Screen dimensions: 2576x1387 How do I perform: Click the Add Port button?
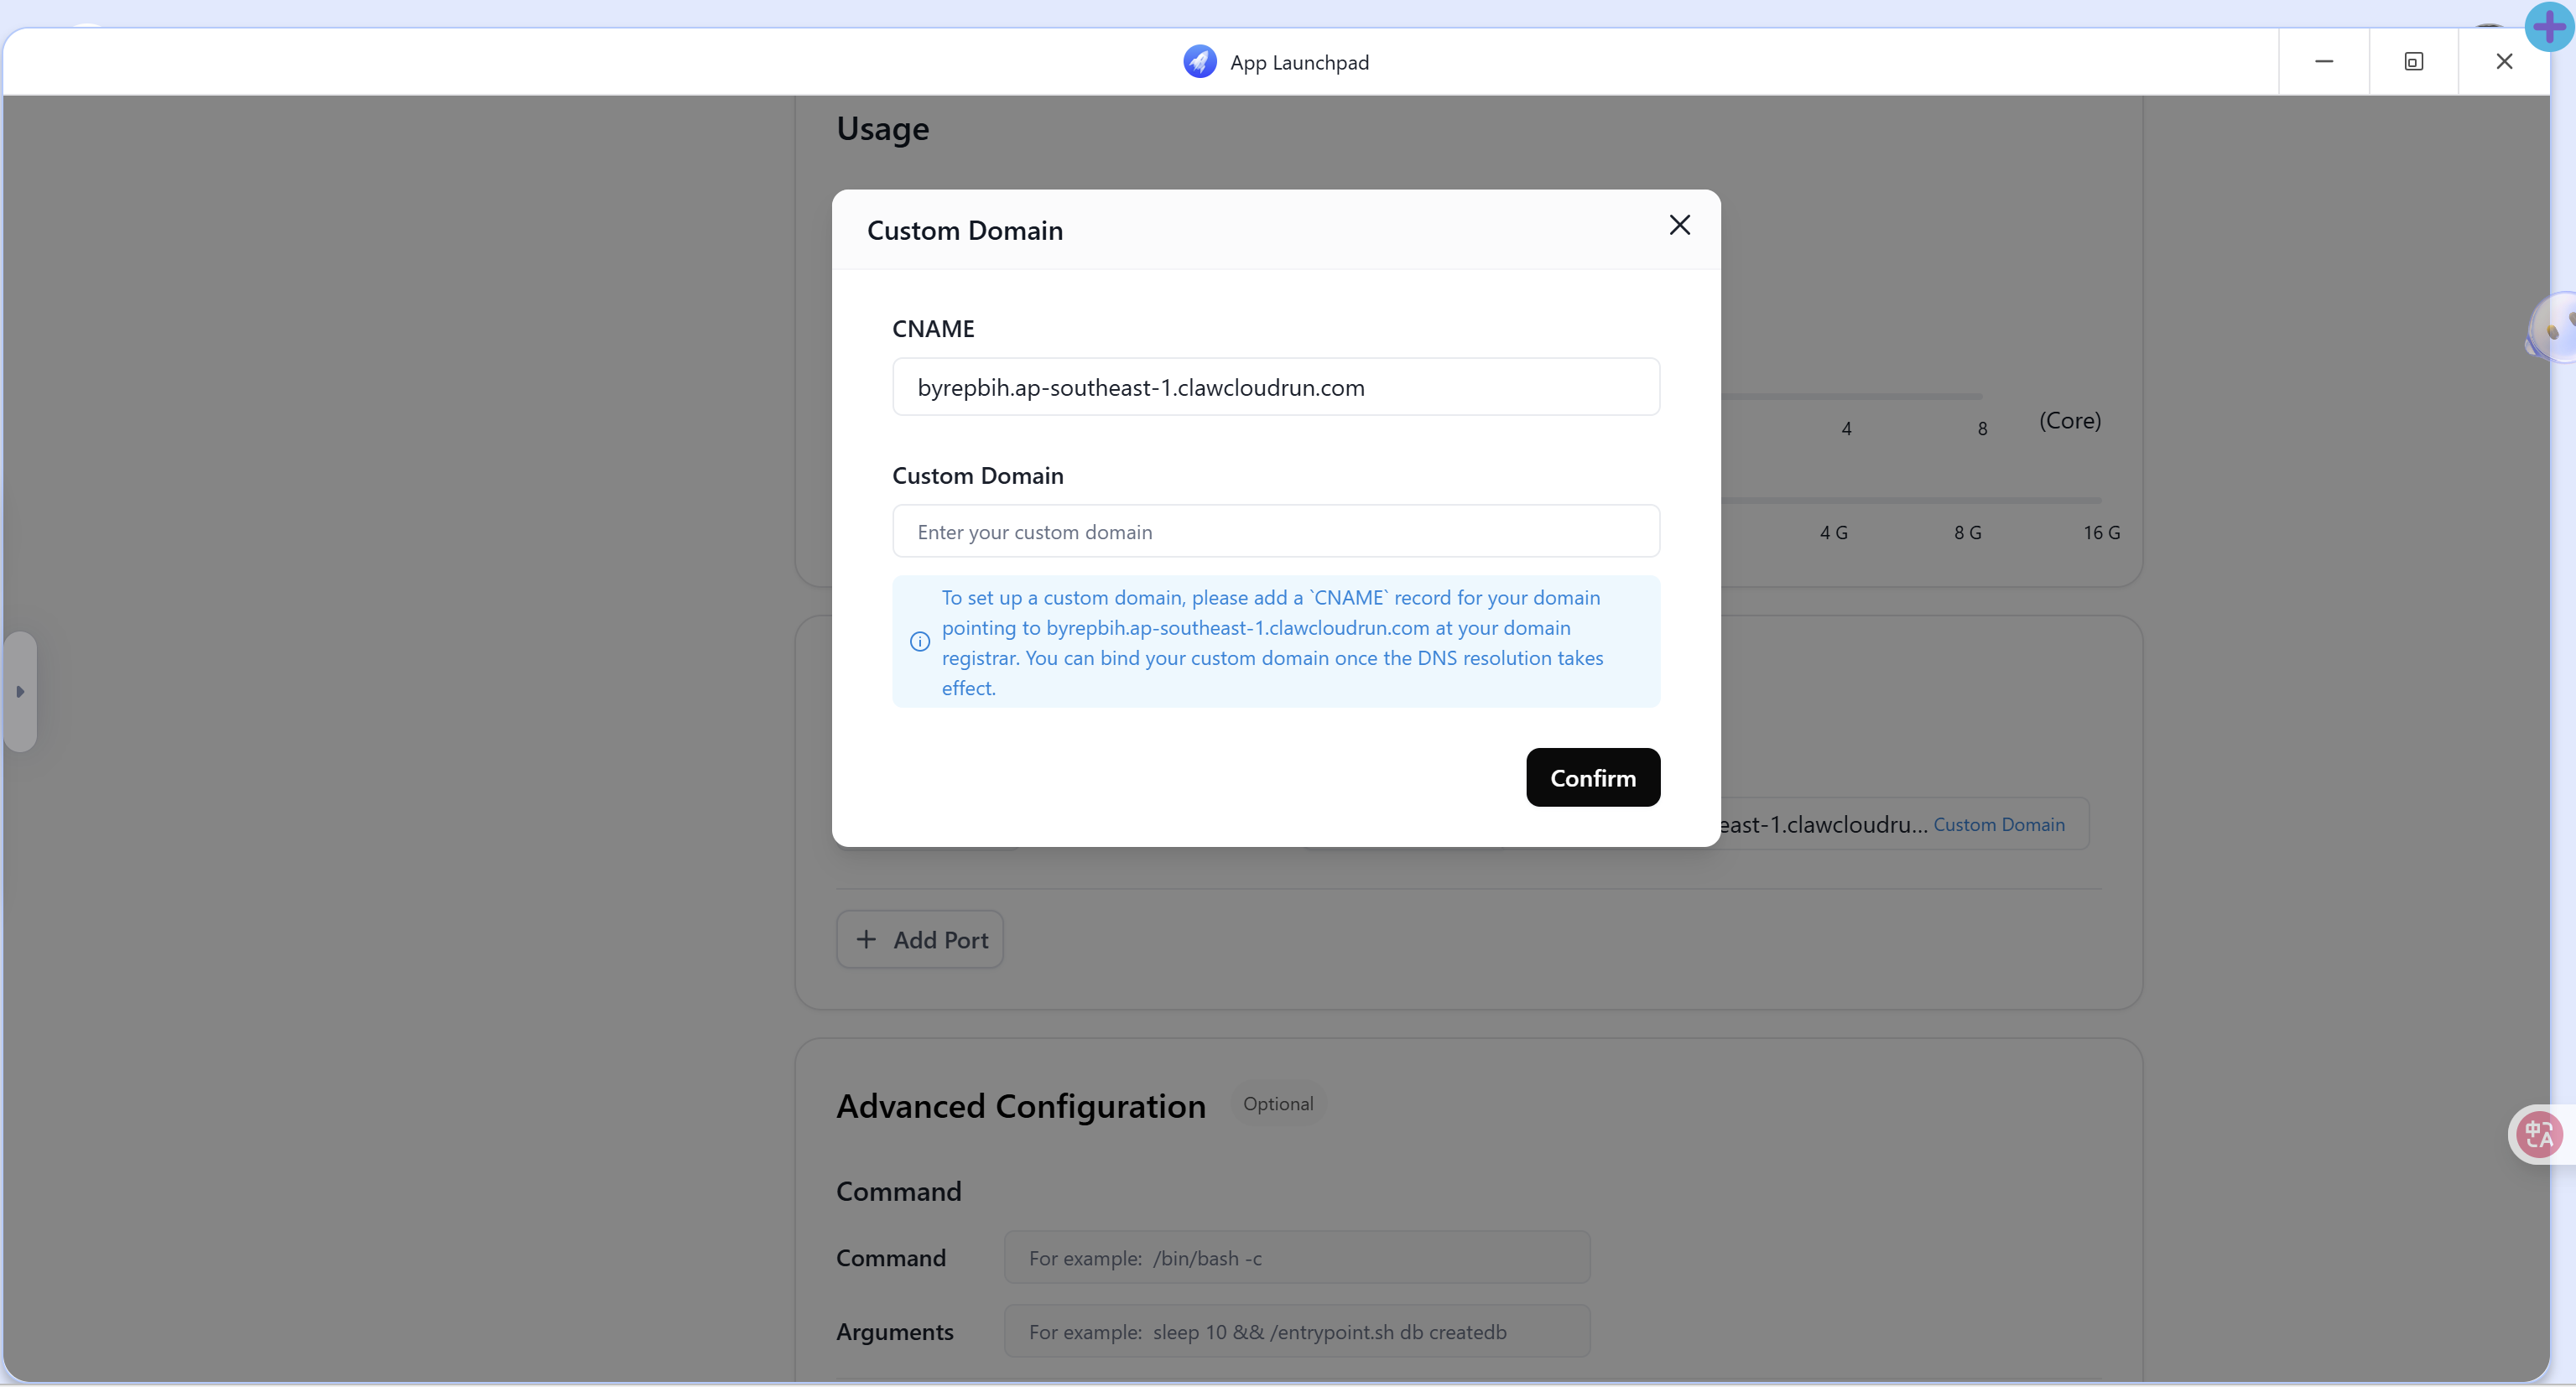(919, 939)
